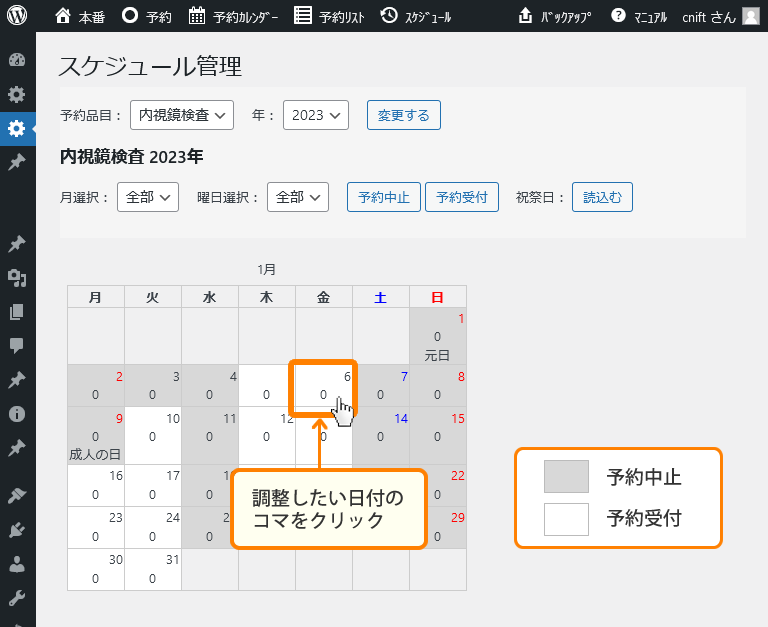This screenshot has width=768, height=627.
Task: Select the January 31 calendar cell
Action: point(152,570)
